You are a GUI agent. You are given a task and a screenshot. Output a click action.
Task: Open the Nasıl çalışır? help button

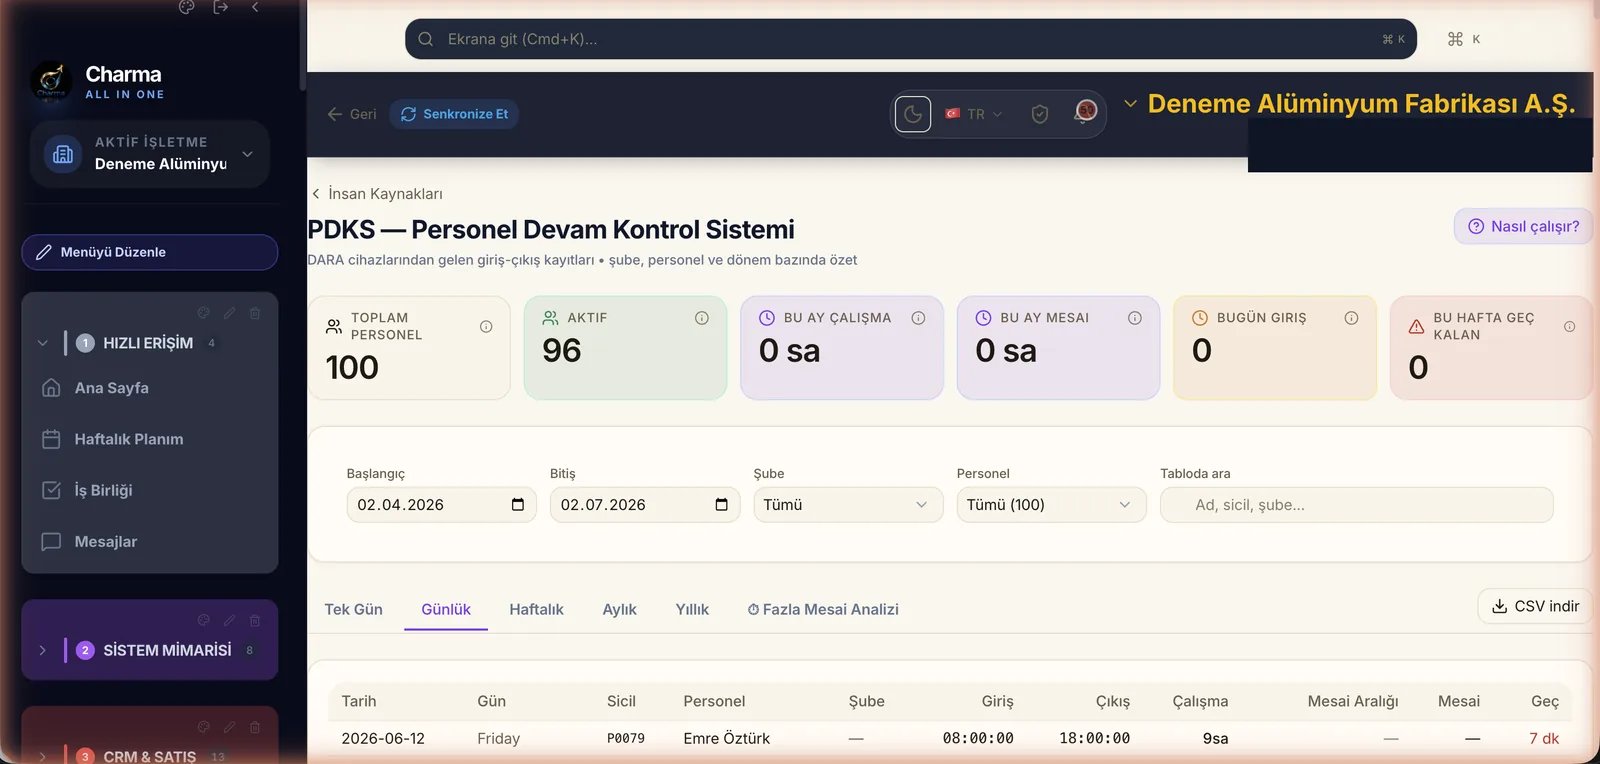(1523, 226)
